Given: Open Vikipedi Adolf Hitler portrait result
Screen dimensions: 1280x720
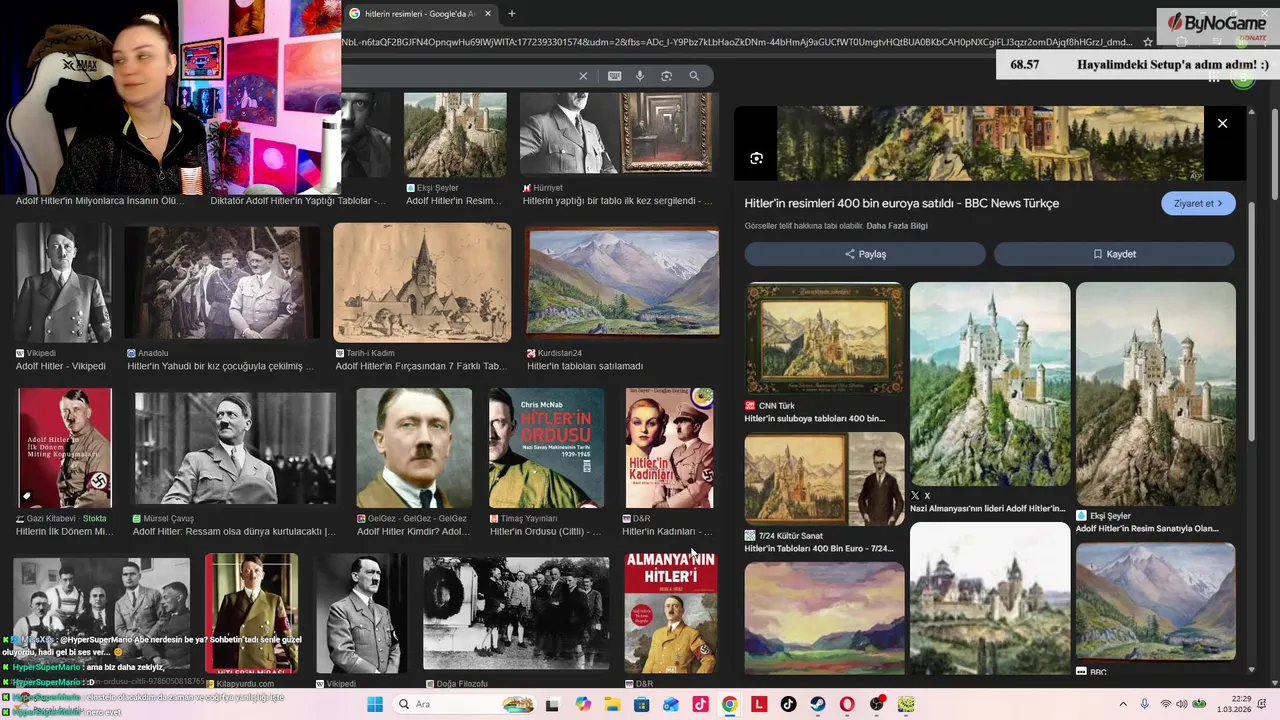Looking at the screenshot, I should point(63,282).
